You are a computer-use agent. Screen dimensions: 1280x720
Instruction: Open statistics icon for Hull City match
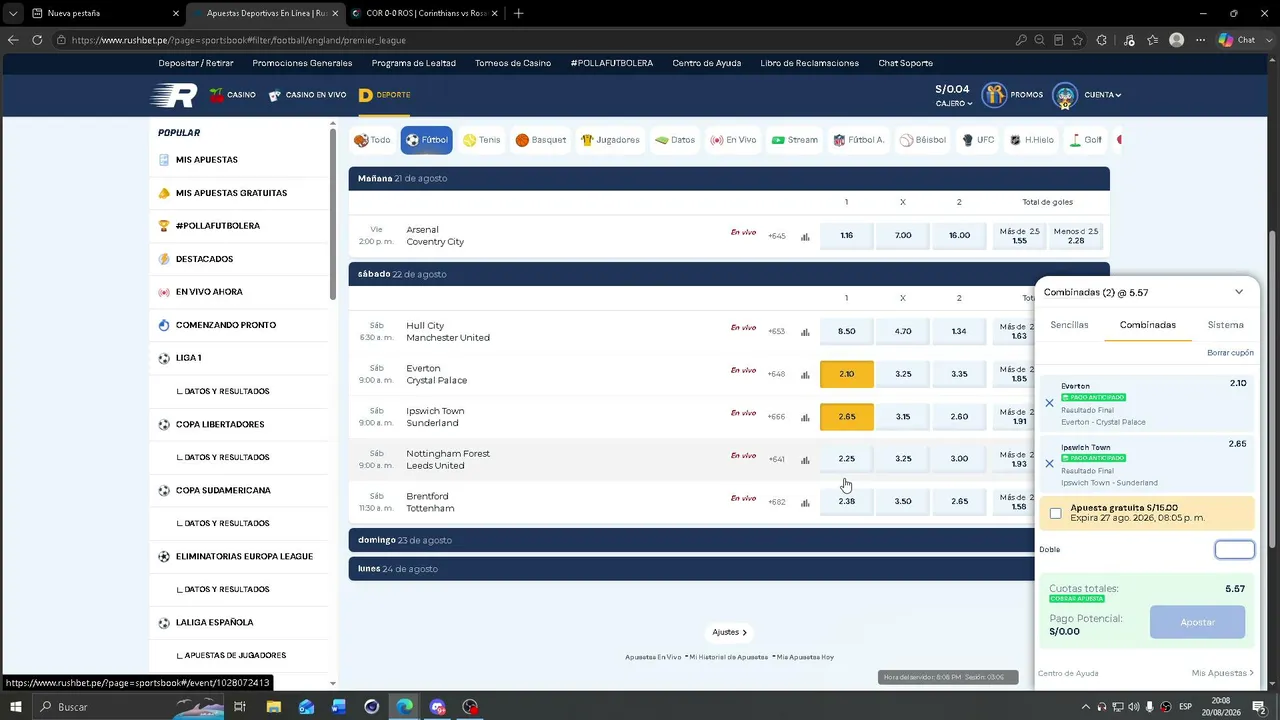click(x=805, y=333)
